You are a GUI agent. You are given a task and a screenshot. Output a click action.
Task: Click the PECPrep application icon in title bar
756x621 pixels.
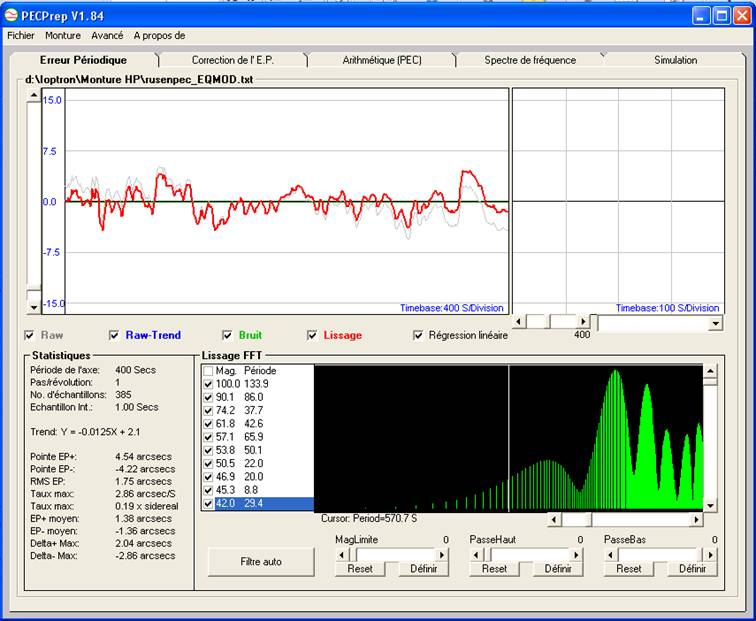[12, 16]
